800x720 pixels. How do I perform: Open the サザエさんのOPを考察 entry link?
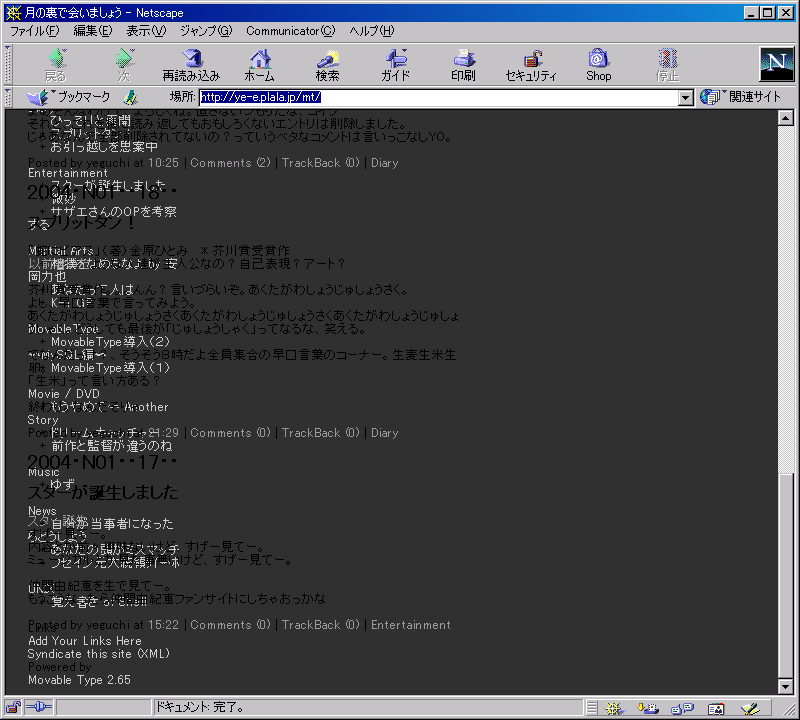pos(113,211)
